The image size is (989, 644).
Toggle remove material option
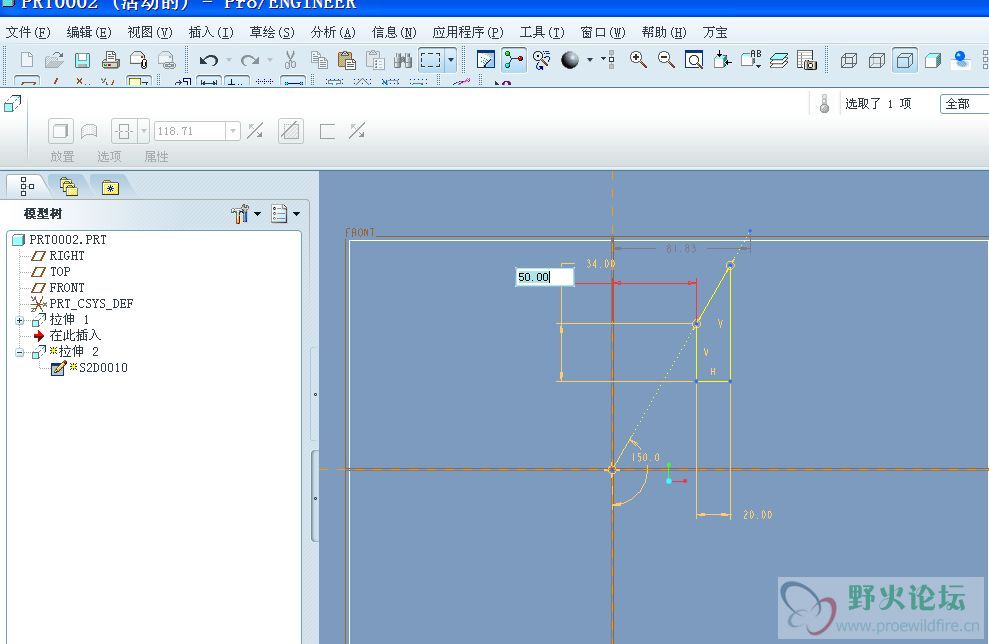click(x=291, y=131)
